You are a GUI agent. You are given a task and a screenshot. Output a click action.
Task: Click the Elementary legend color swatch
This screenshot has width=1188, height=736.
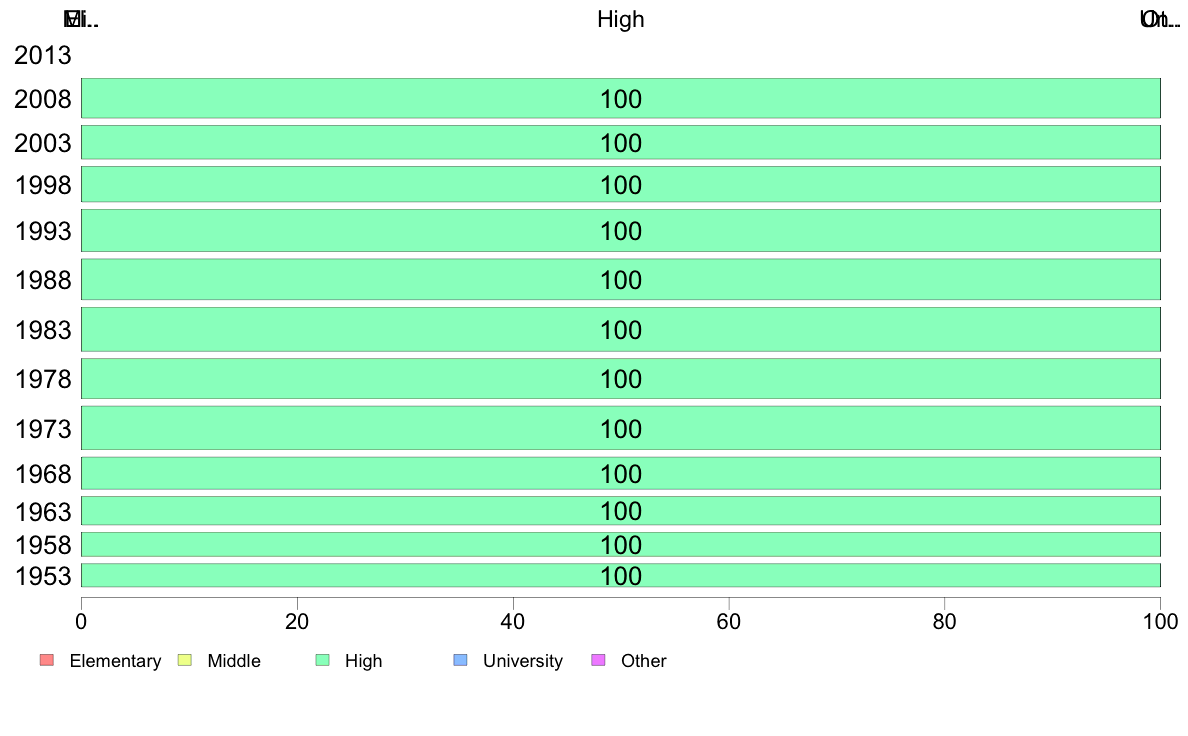47,660
